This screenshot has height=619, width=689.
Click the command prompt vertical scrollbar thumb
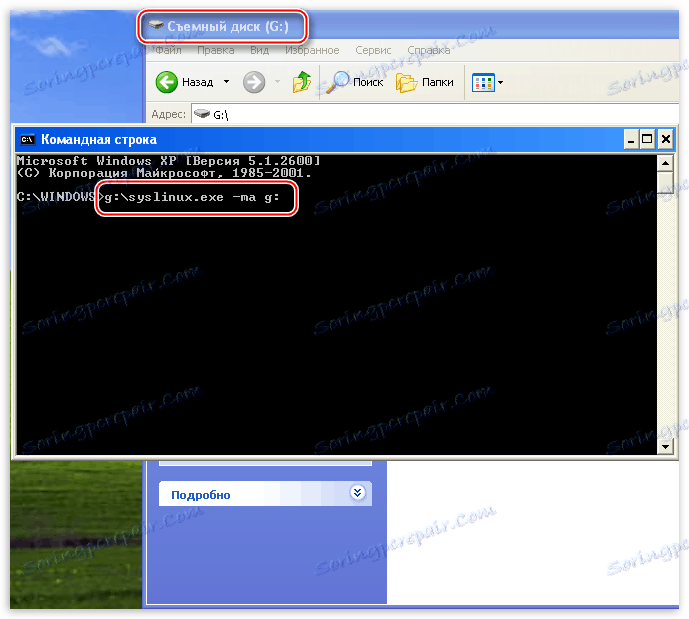pos(665,183)
